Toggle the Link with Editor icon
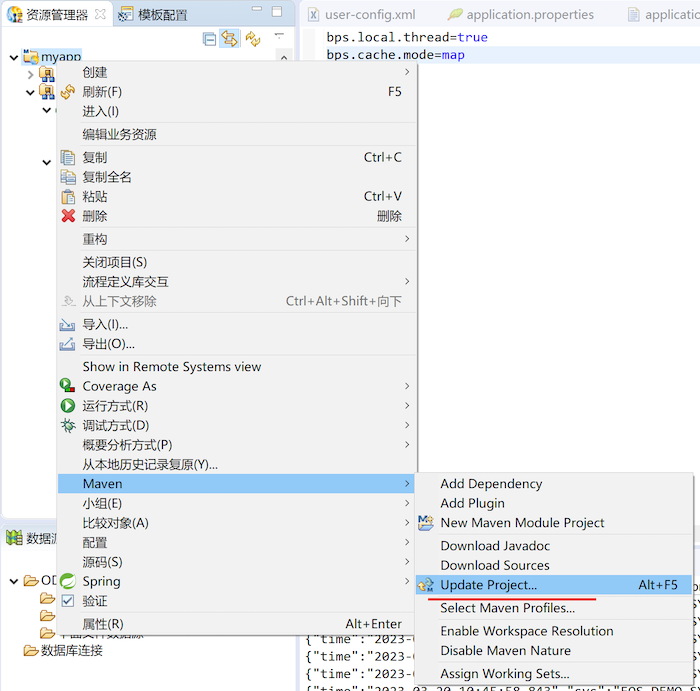The width and height of the screenshot is (700, 691). 229,39
